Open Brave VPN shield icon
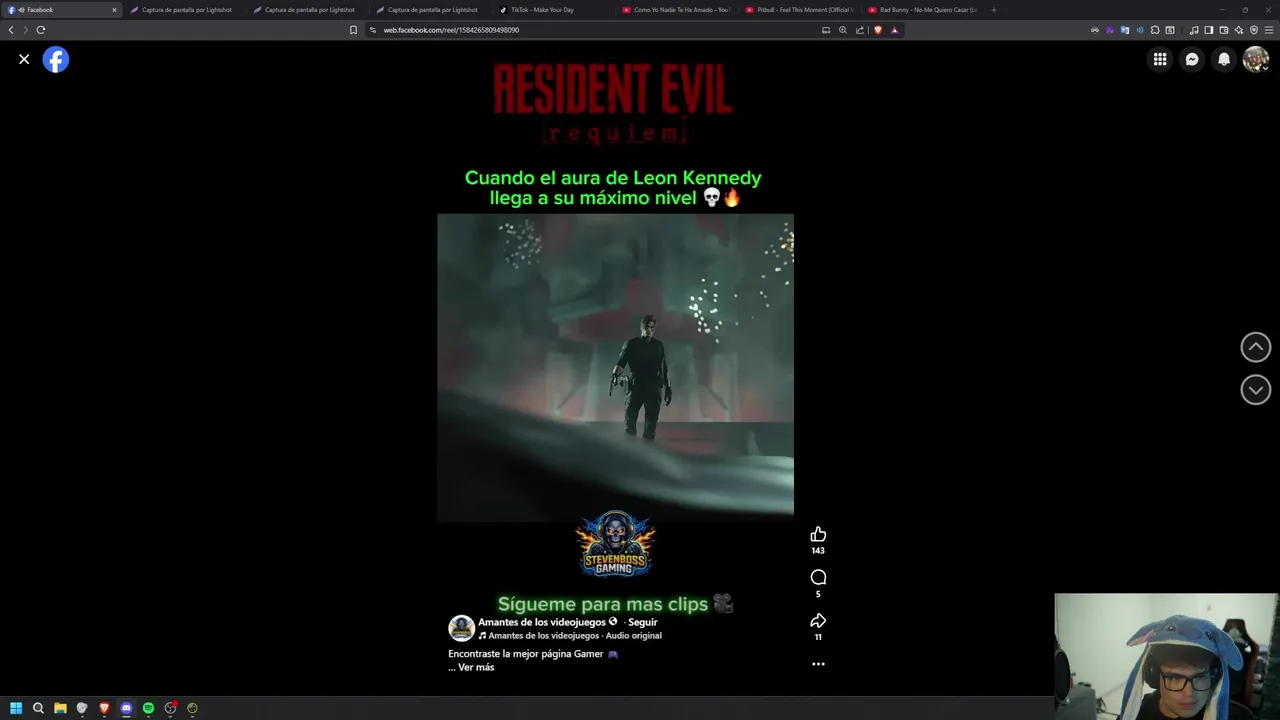Image resolution: width=1280 pixels, height=720 pixels. coord(1254,30)
